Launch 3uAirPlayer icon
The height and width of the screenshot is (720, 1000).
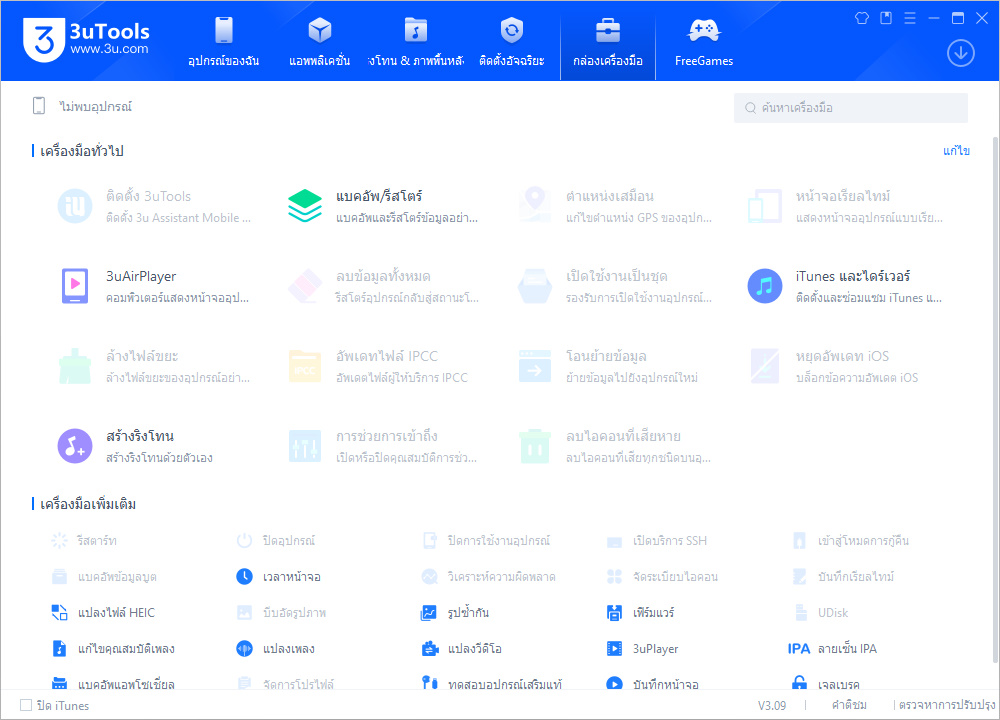(x=75, y=286)
